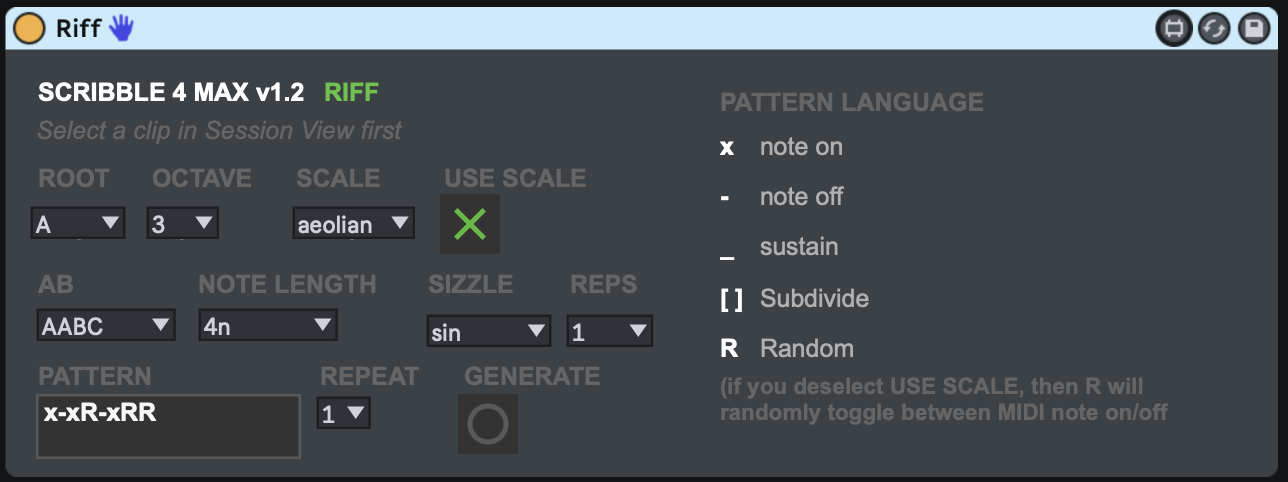Click the hot-swap preset arrows icon
Screen dimensions: 1288x482
tap(1213, 29)
